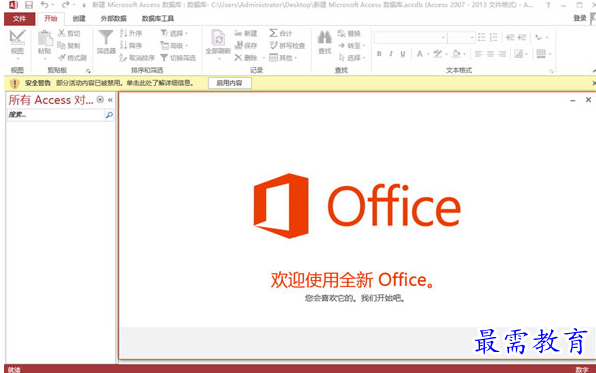Click the 全部刷新 (Refresh All) icon
Viewport: 596px width, 373px height.
[218, 38]
